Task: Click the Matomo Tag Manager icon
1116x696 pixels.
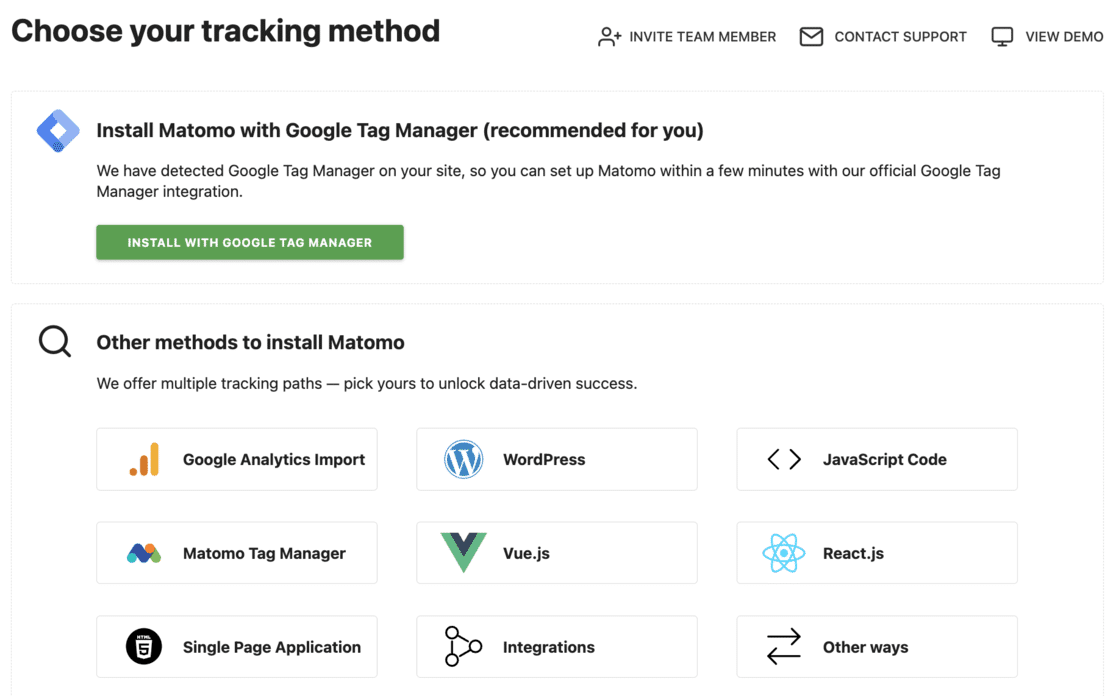Action: (143, 553)
